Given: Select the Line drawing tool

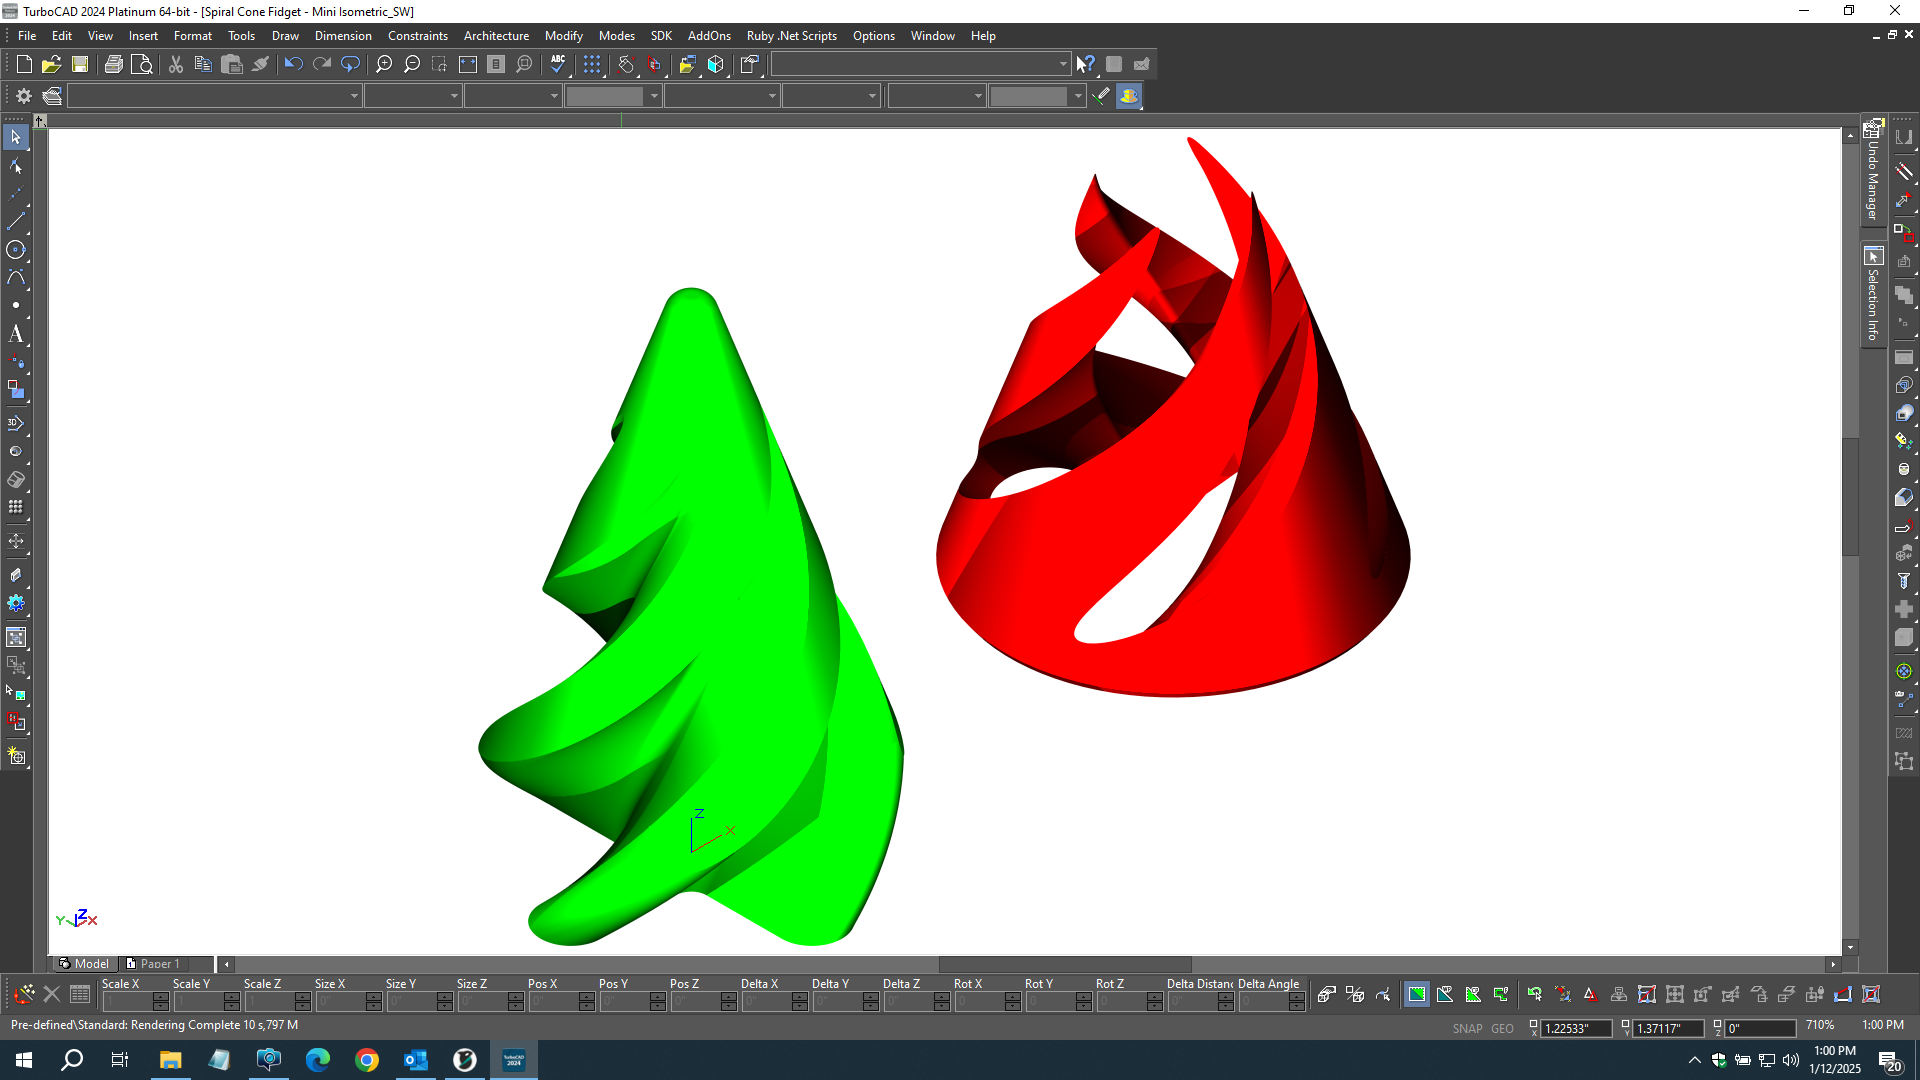Looking at the screenshot, I should tap(16, 221).
